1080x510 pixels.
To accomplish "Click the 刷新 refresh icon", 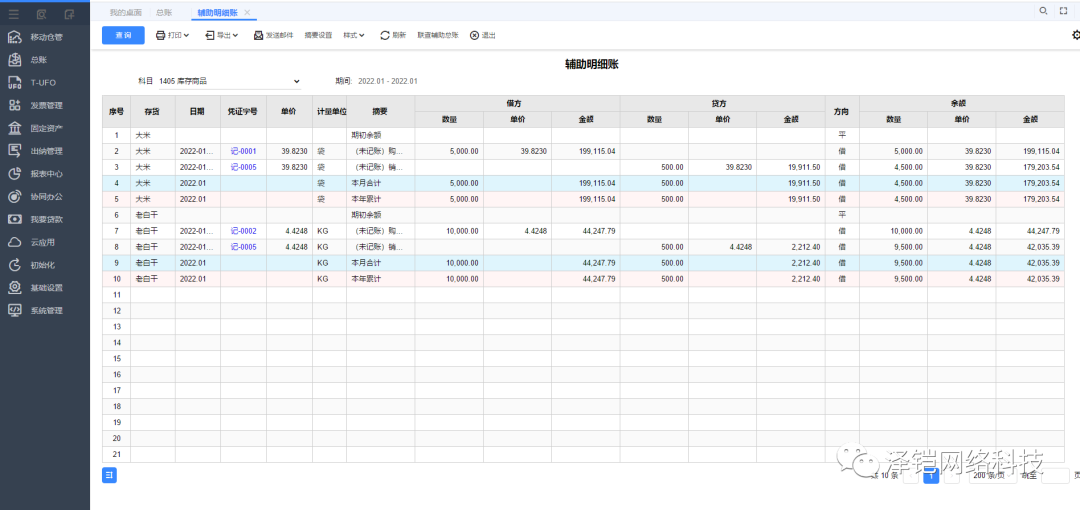I will (x=385, y=35).
